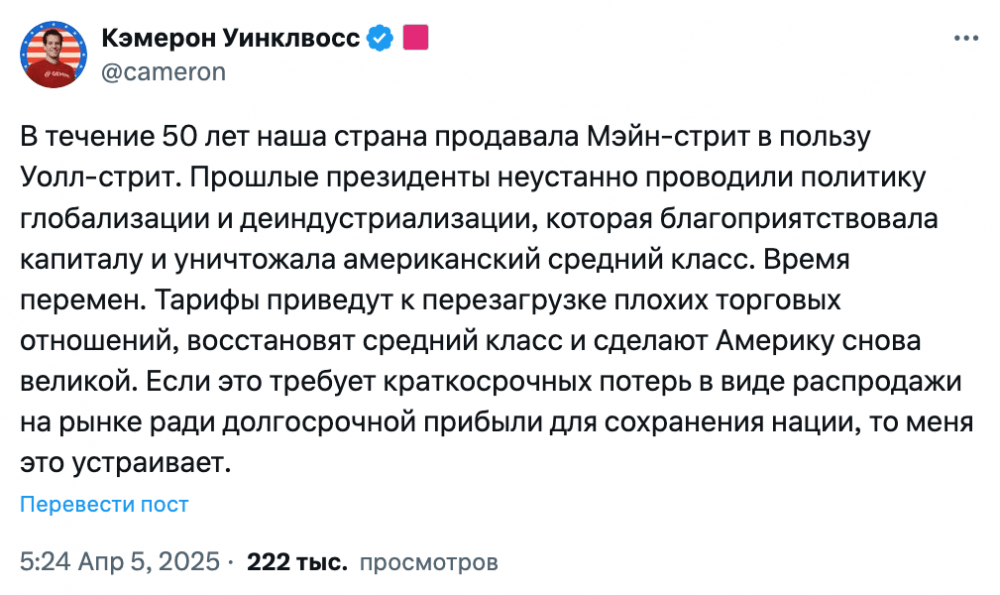Click the 222 тыс. view count
This screenshot has width=1000, height=595.
[x=297, y=562]
